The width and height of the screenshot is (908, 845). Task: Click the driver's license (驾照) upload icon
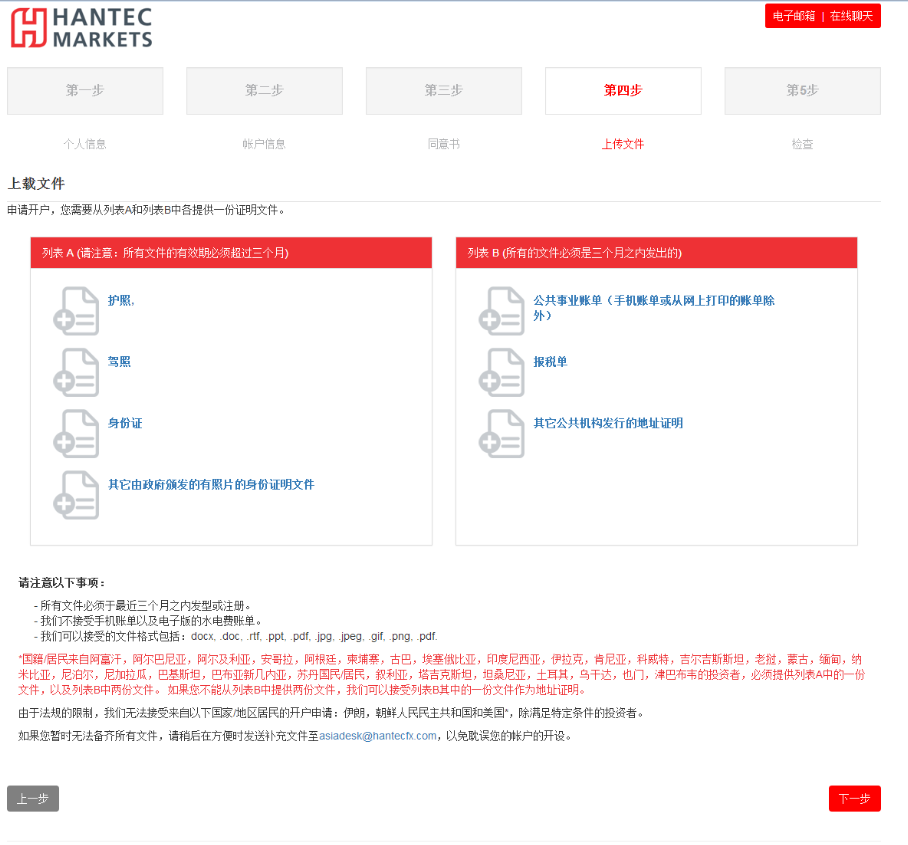[x=75, y=372]
